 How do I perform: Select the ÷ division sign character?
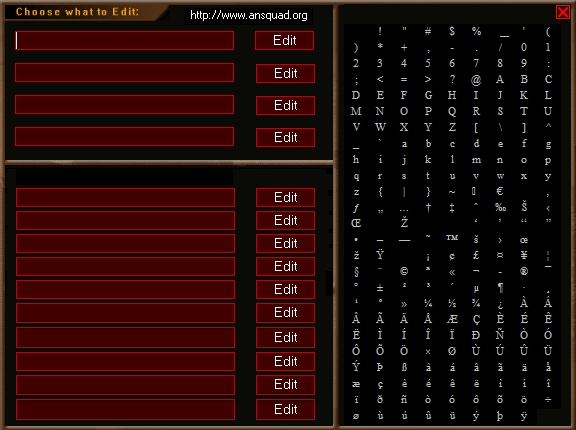(x=548, y=400)
